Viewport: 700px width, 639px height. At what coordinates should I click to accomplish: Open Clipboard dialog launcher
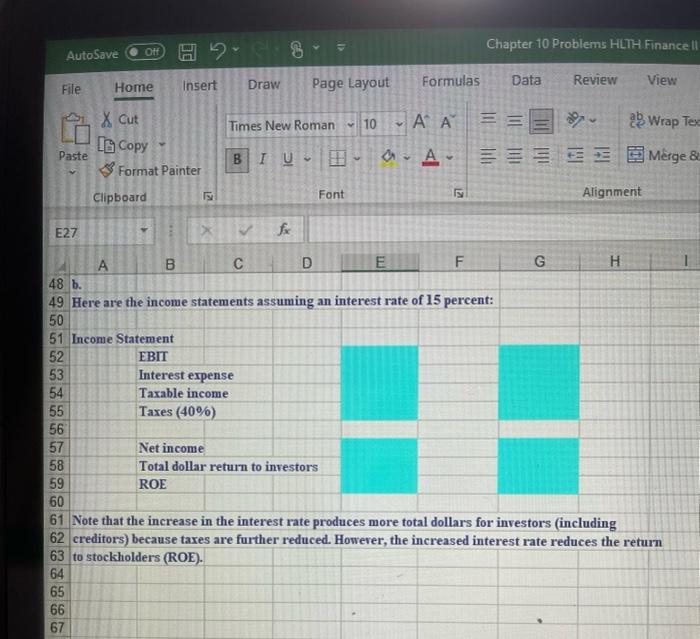click(x=208, y=196)
